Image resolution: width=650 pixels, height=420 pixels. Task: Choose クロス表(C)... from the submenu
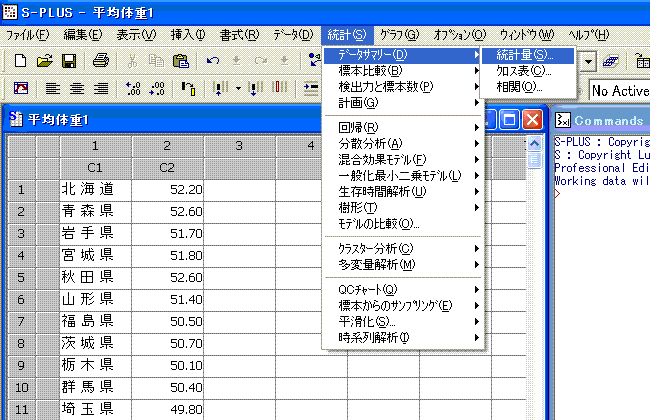[x=528, y=71]
